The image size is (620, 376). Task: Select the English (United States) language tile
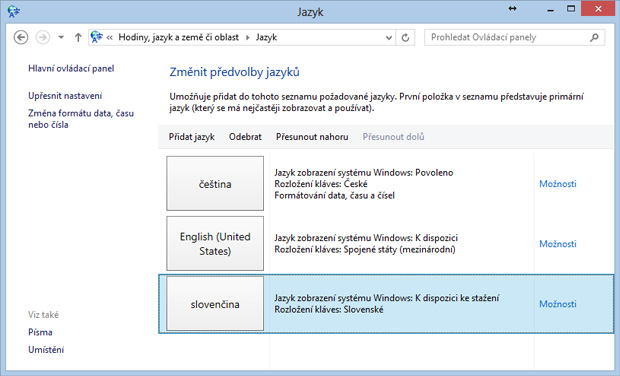click(215, 244)
